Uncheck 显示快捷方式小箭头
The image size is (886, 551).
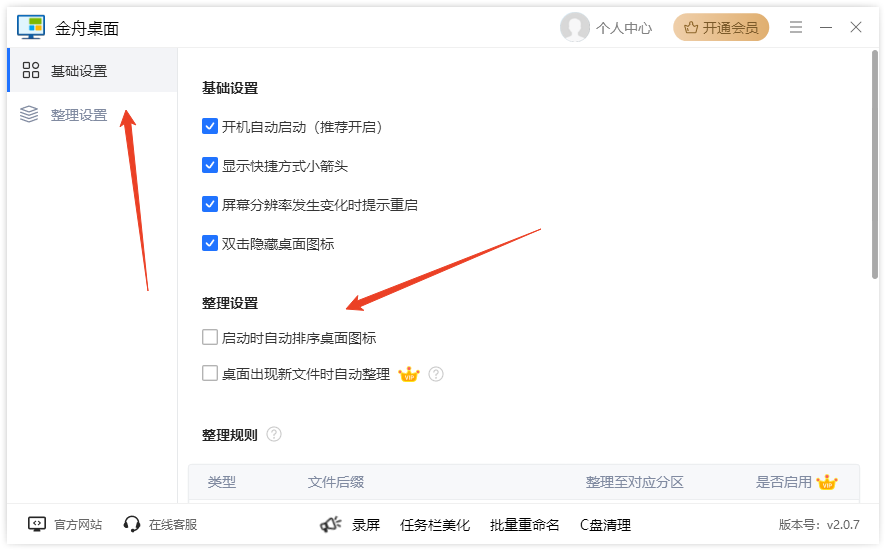(x=210, y=166)
